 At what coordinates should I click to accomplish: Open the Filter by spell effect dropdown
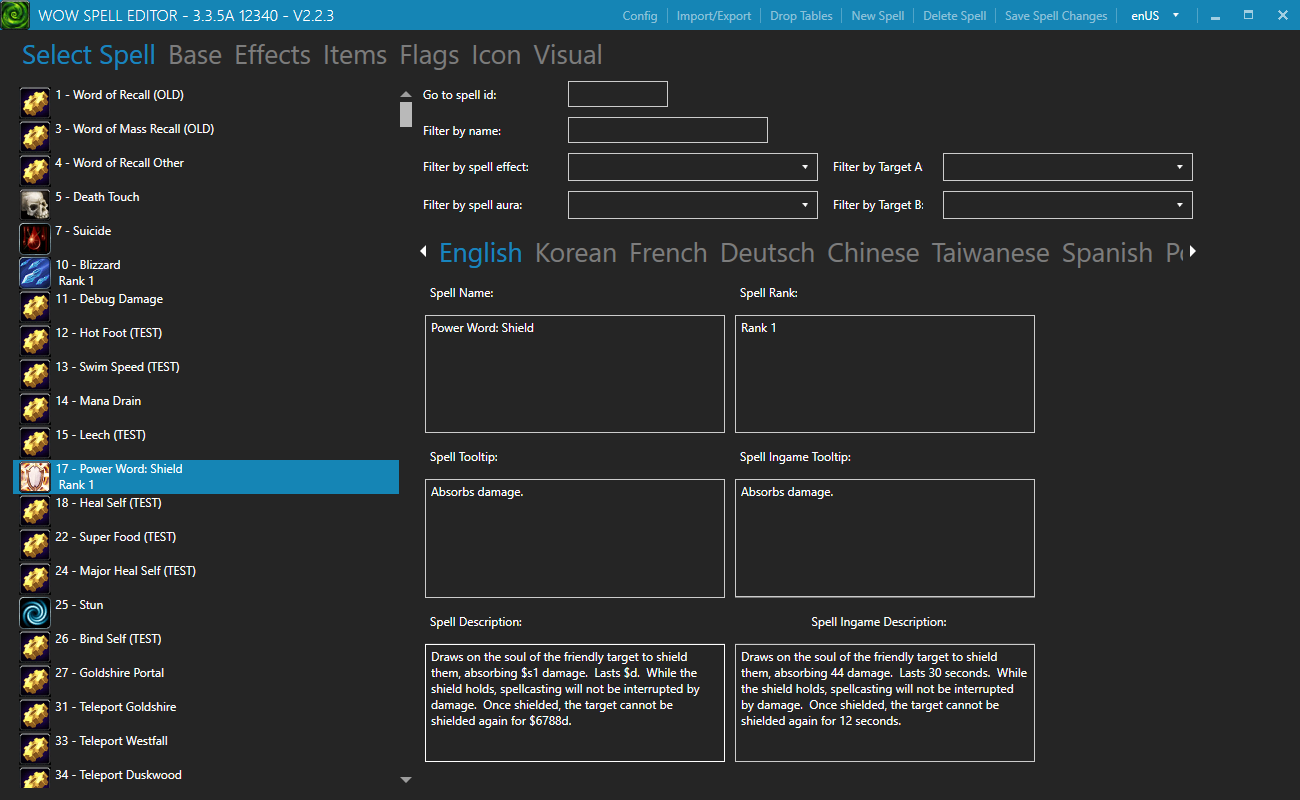coord(693,167)
